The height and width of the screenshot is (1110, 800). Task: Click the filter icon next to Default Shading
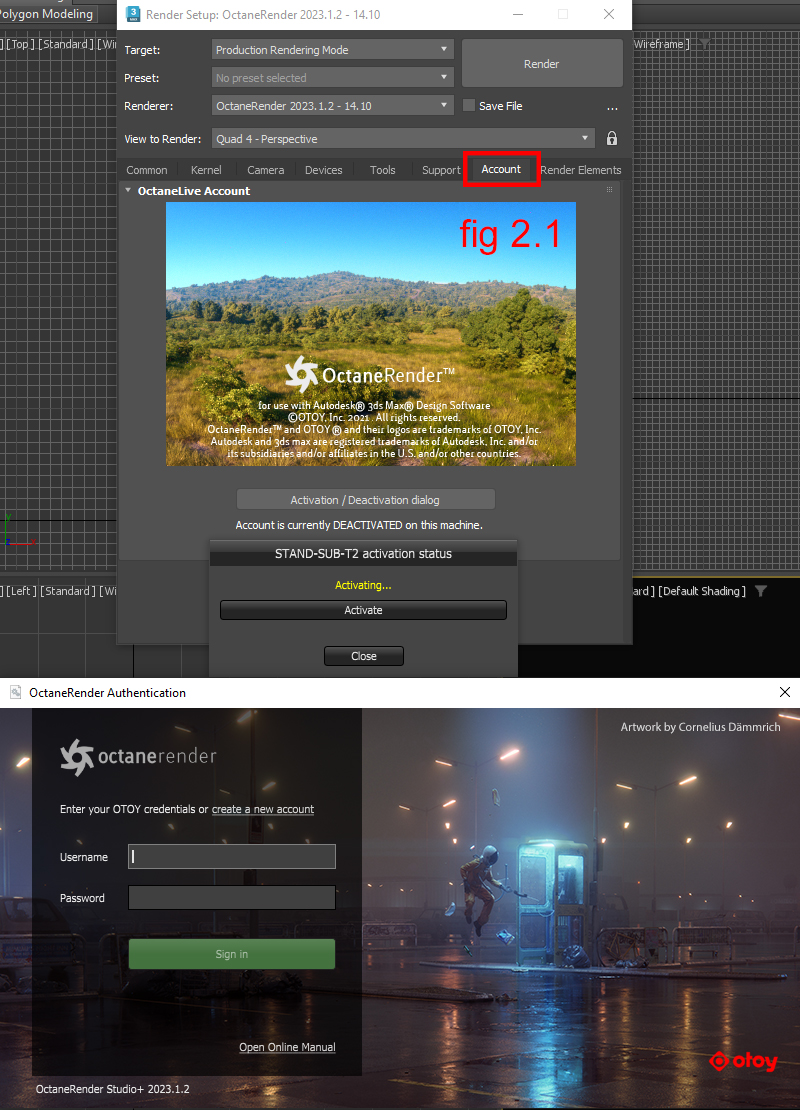point(761,591)
